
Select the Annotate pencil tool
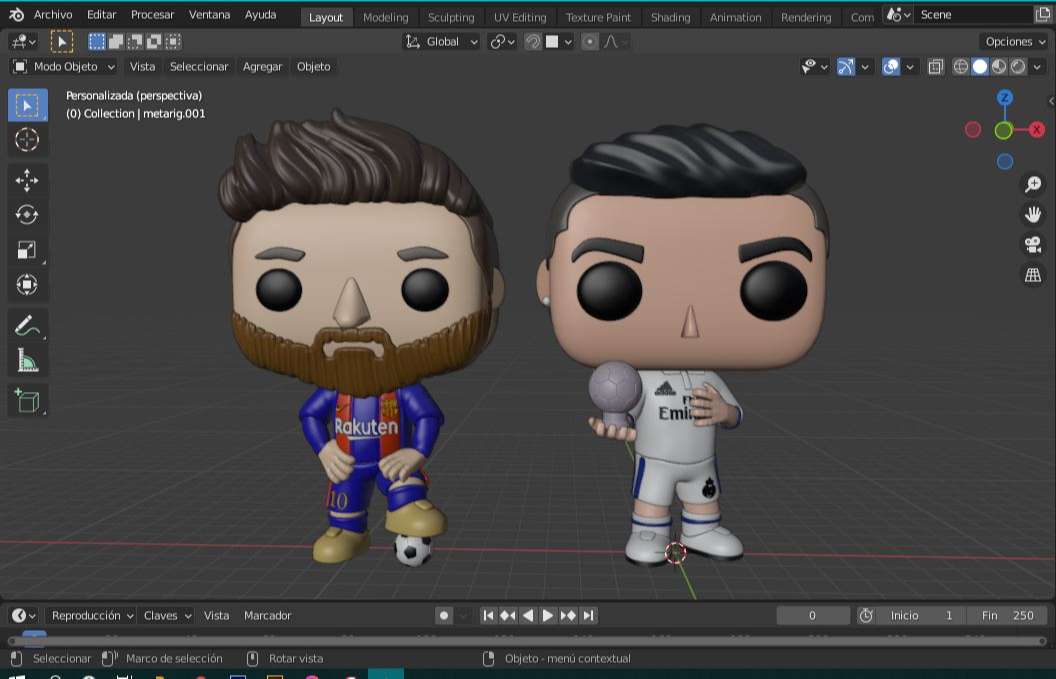click(x=28, y=325)
